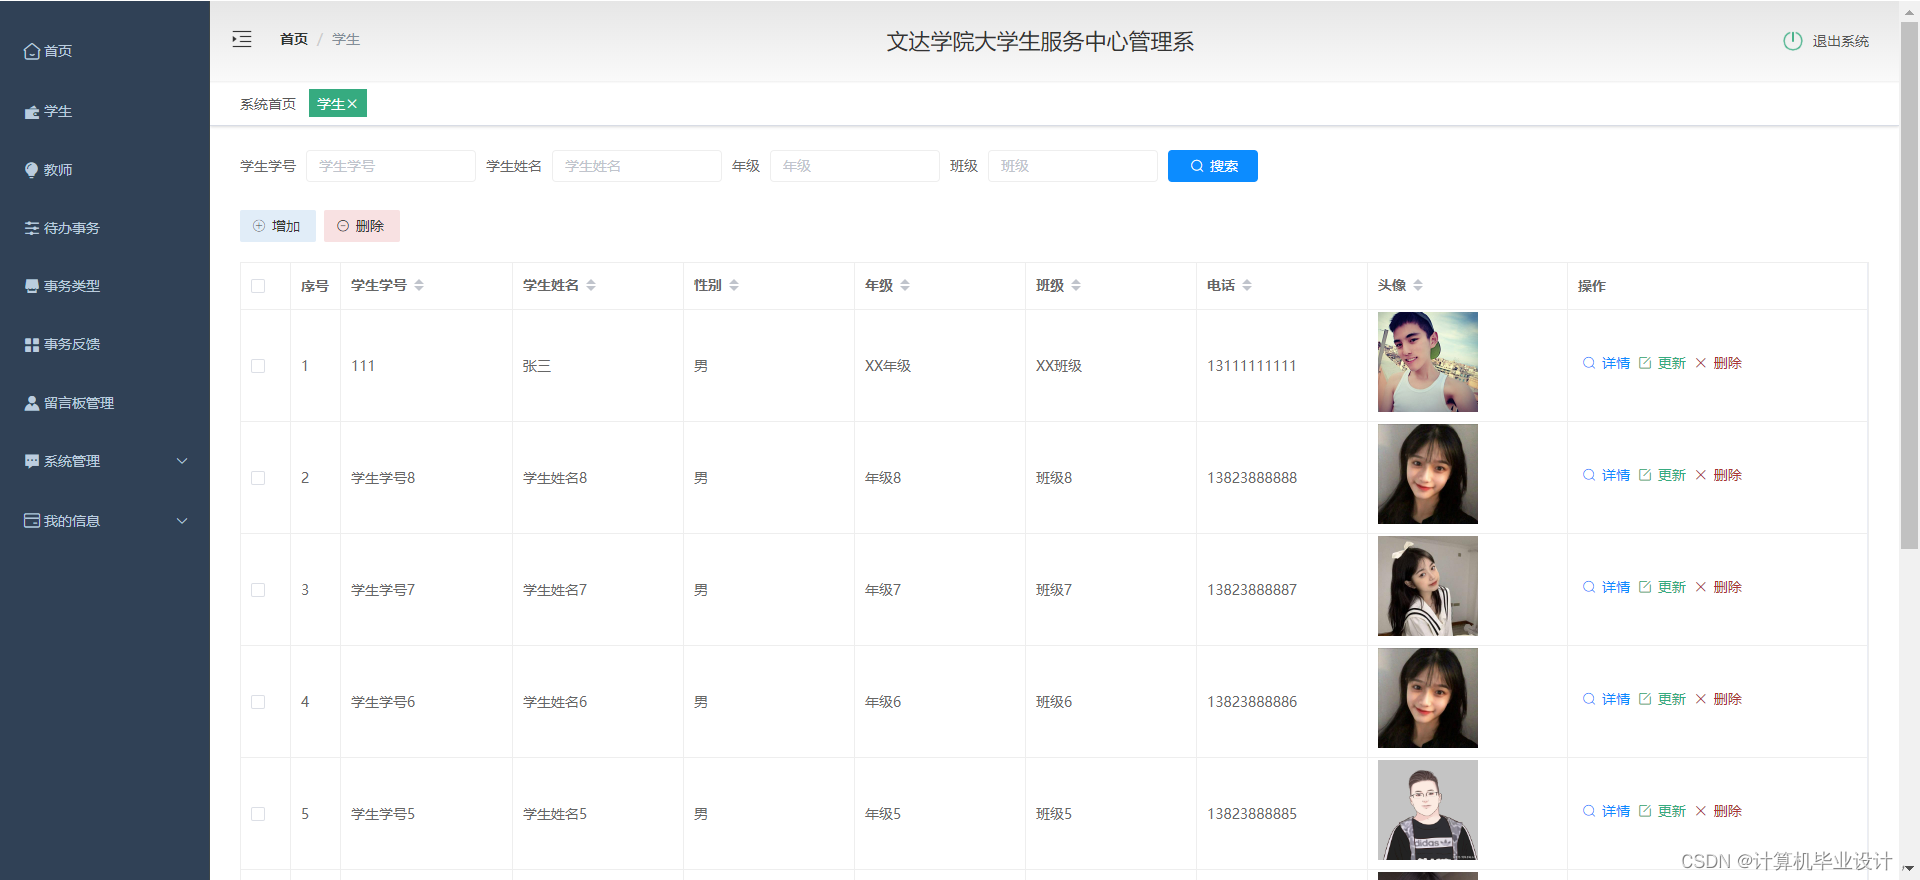Check the checkbox for row 学生姓名8
Screen dimensions: 1920x880
point(258,478)
